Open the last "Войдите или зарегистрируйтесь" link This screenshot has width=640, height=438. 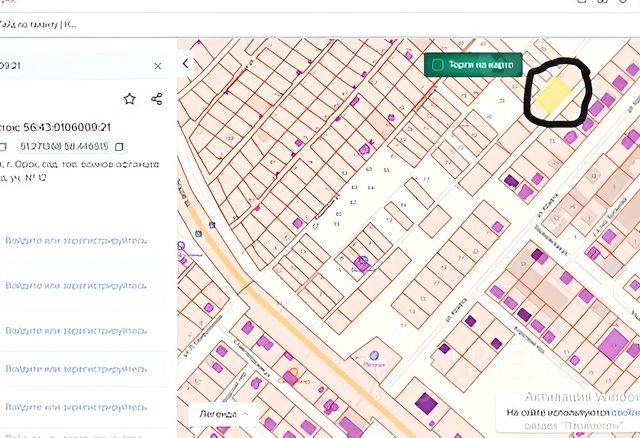[76, 407]
